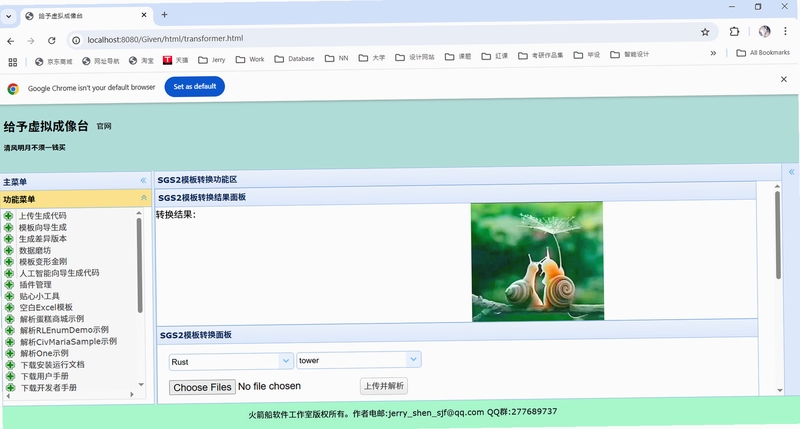The image size is (800, 429).
Task: Click the green plus icon beside 生成差异版本
Action: point(9,239)
